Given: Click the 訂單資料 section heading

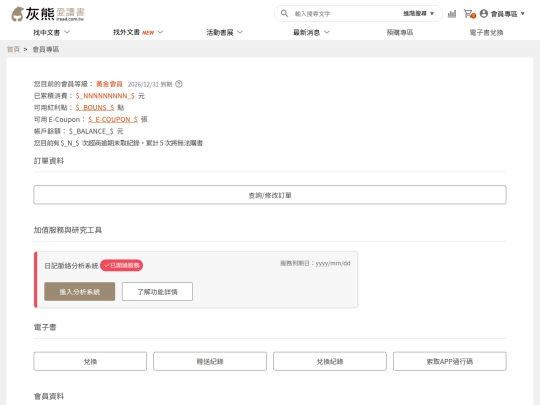Looking at the screenshot, I should 49,161.
